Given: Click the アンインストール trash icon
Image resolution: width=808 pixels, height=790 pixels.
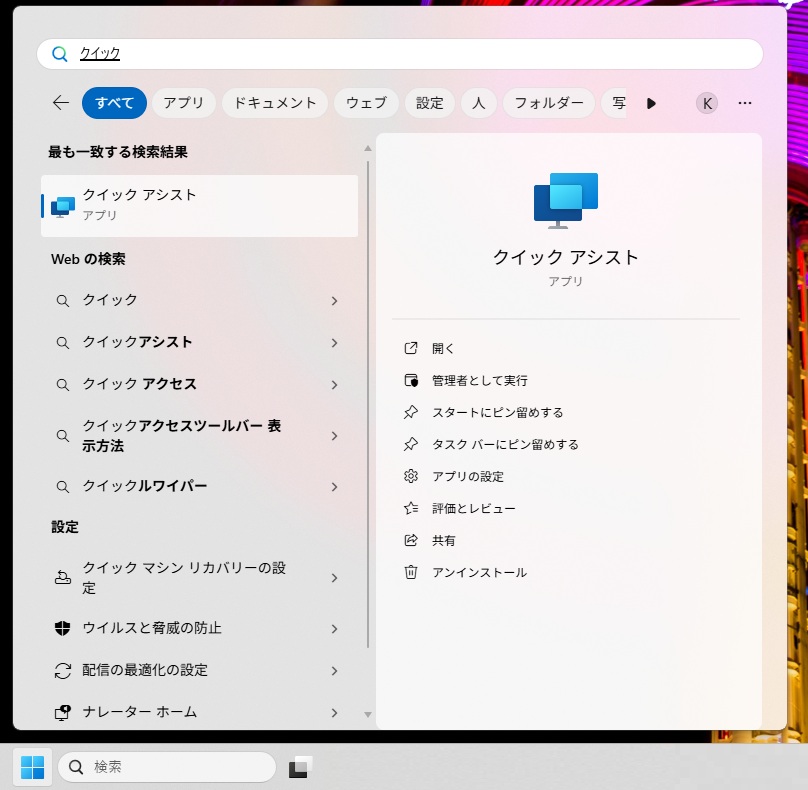Looking at the screenshot, I should 410,572.
